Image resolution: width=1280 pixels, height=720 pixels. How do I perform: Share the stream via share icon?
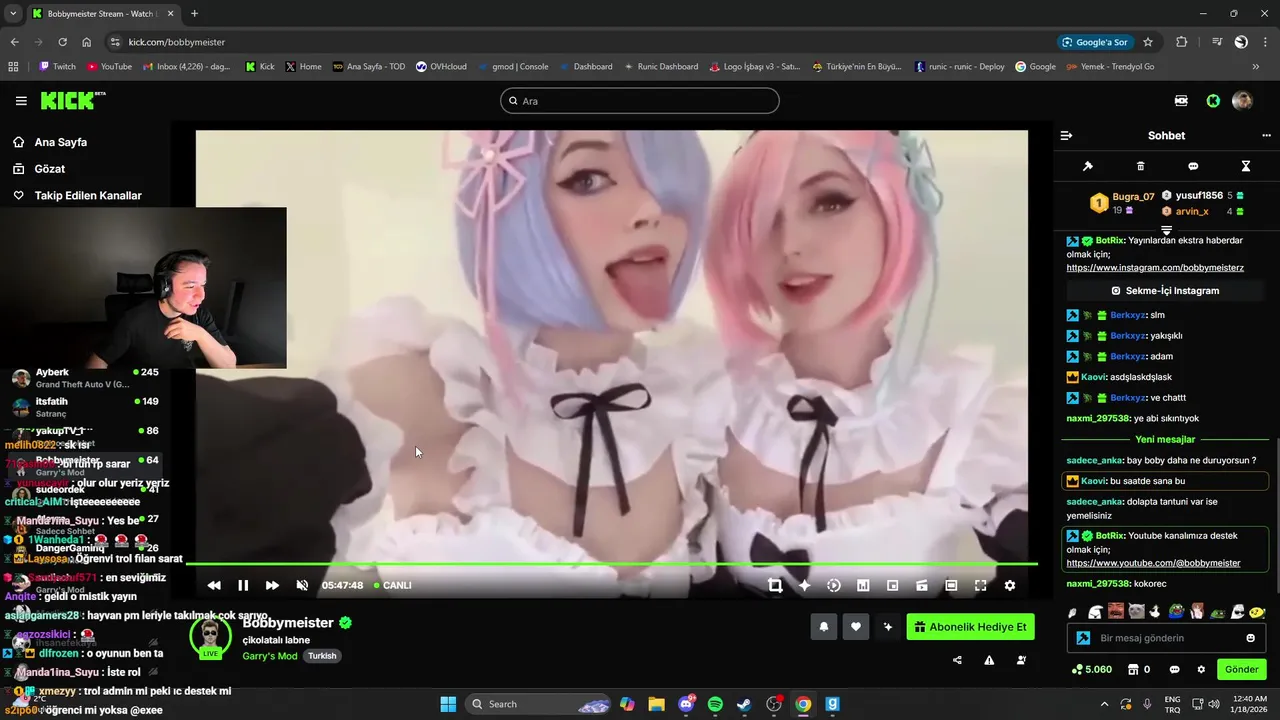point(957,660)
